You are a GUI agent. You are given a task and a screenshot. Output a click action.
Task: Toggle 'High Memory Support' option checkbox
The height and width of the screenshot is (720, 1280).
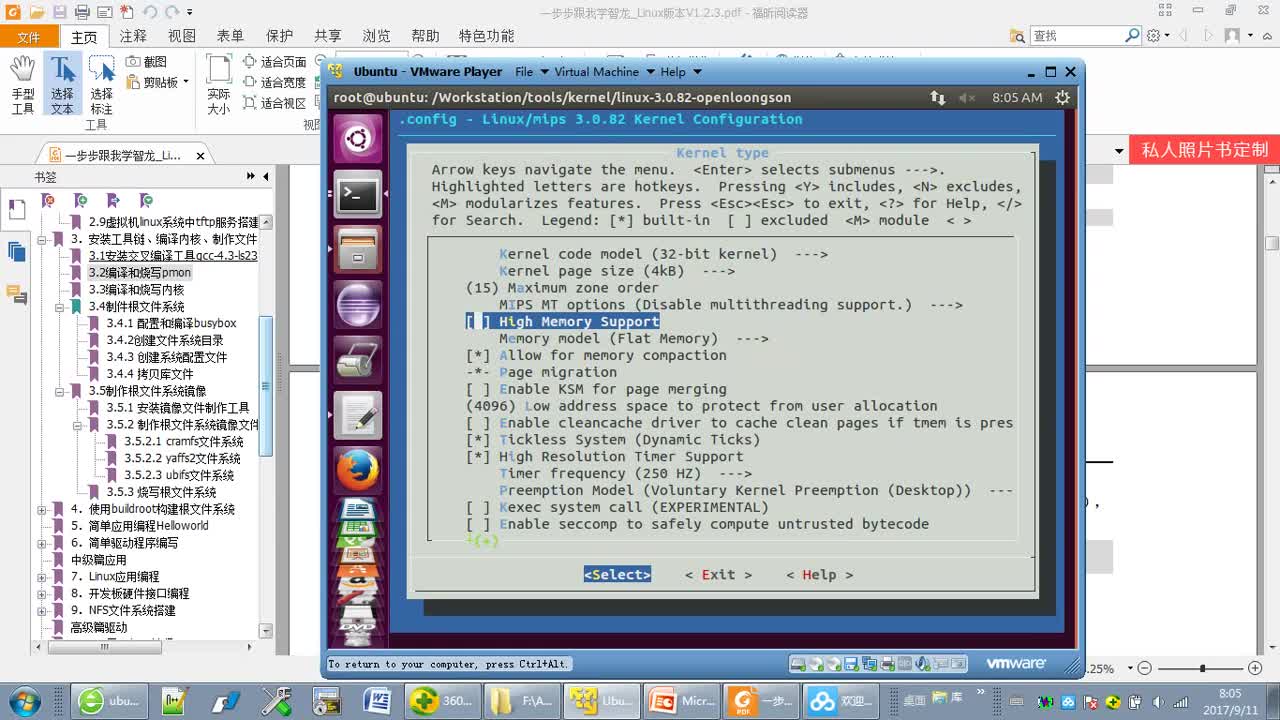tap(478, 322)
